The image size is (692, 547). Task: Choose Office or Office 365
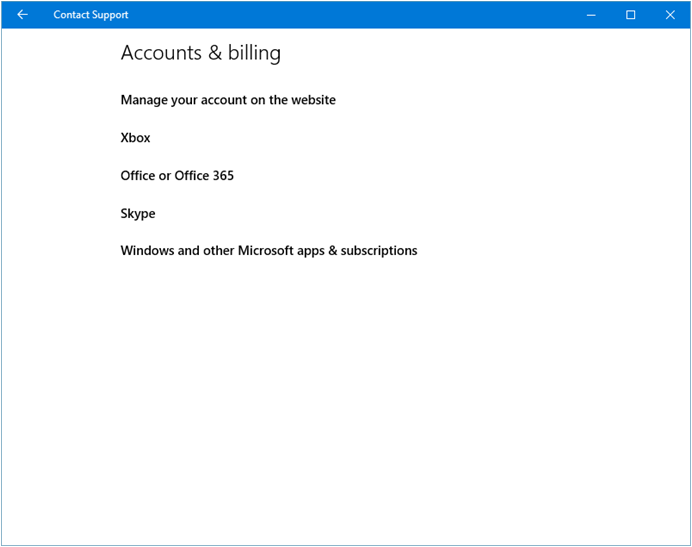(x=177, y=176)
